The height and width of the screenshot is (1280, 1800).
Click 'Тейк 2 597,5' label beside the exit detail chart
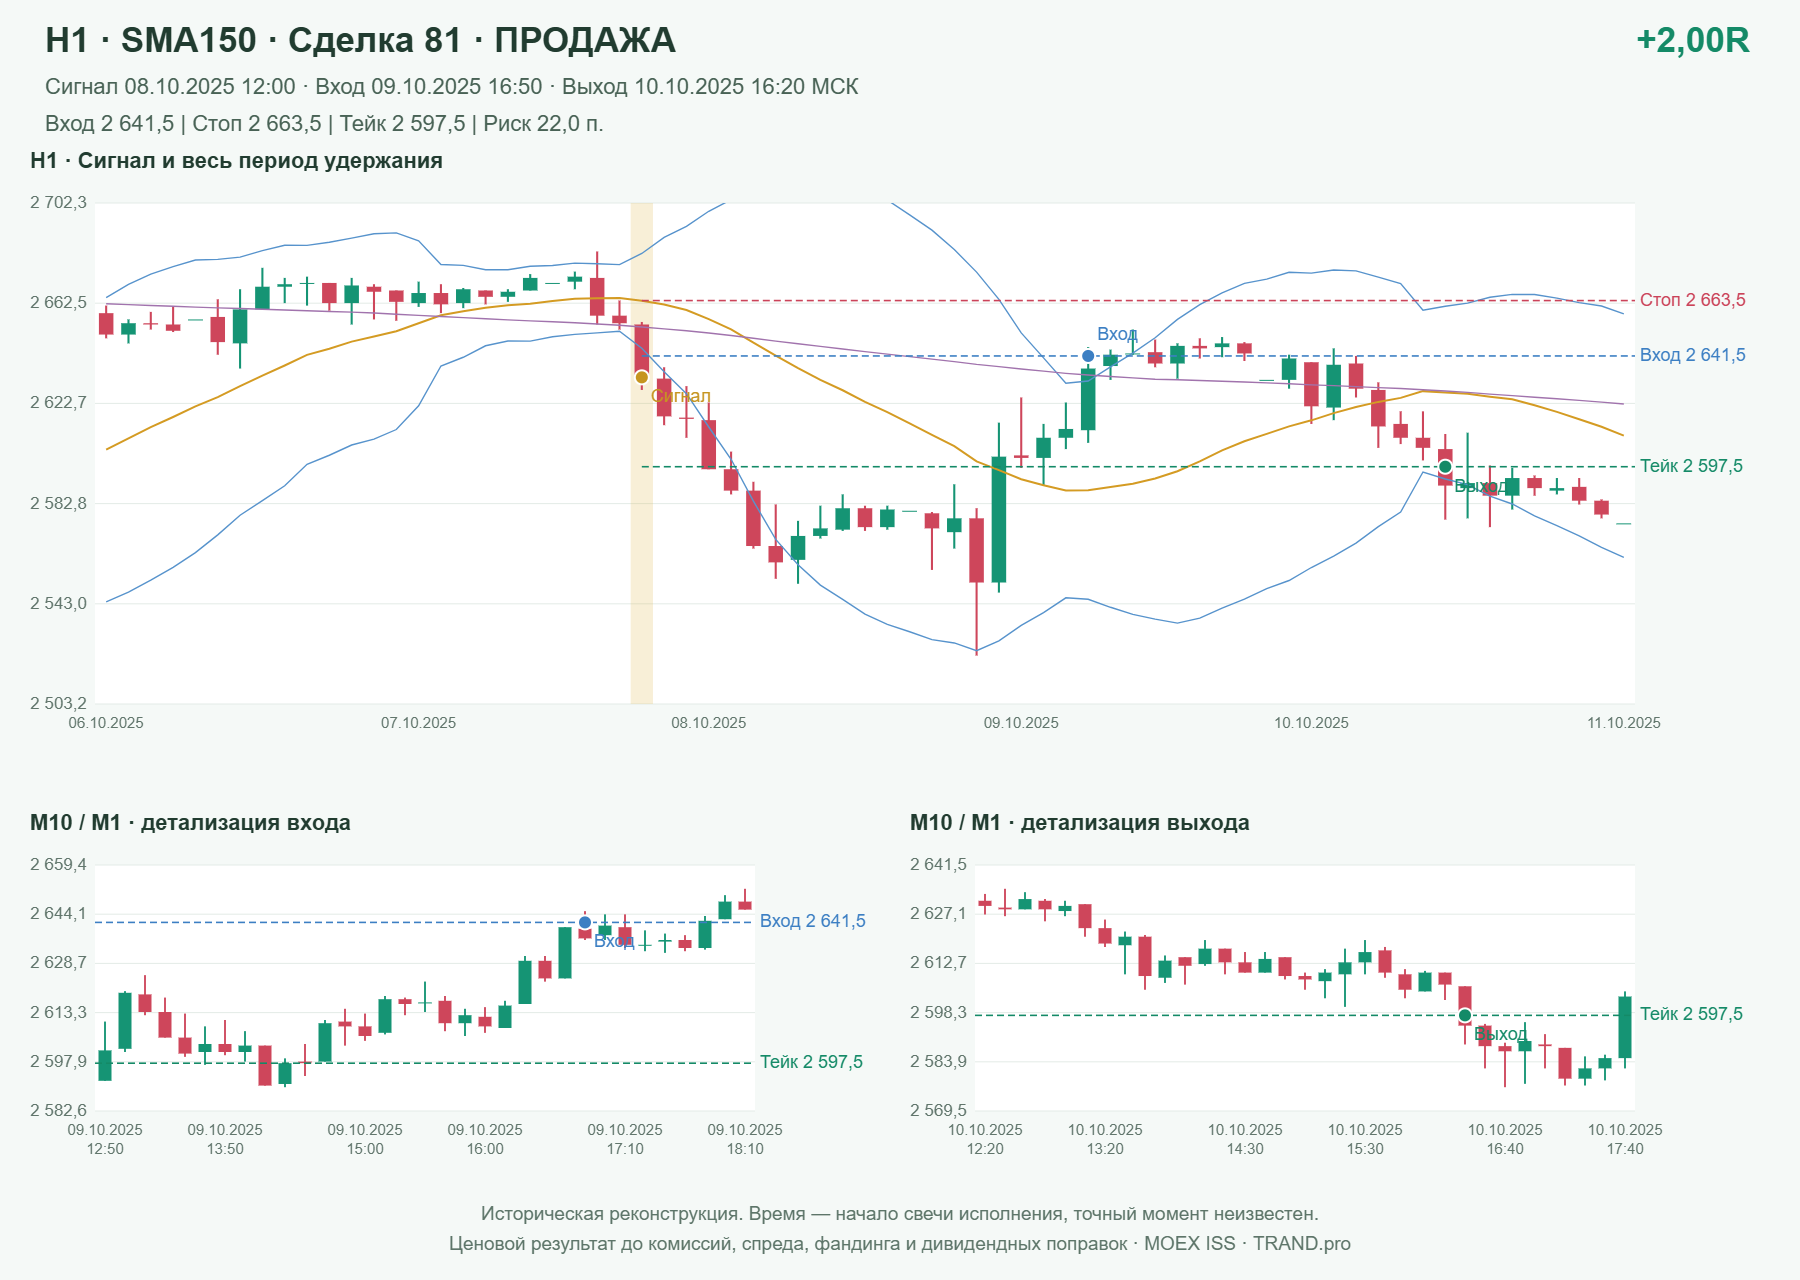coord(1691,1014)
